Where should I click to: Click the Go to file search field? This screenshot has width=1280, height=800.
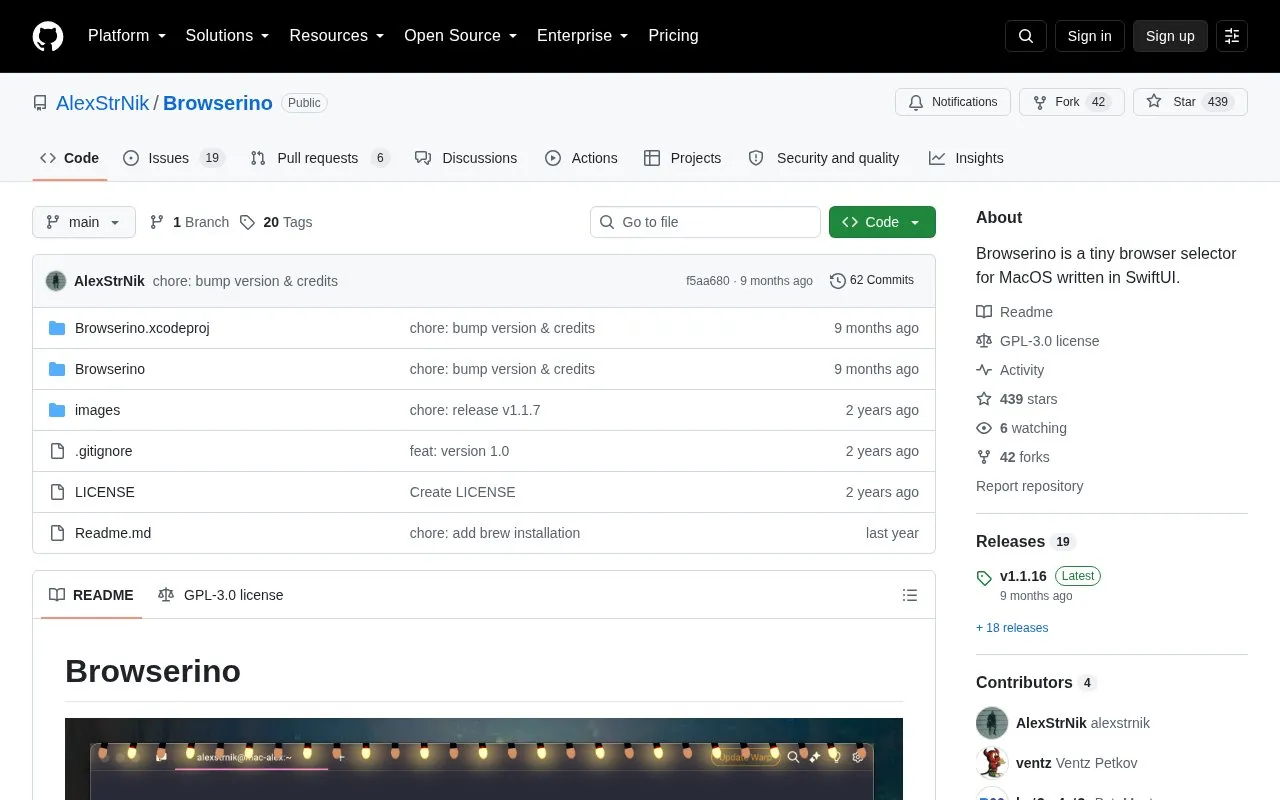pos(705,222)
